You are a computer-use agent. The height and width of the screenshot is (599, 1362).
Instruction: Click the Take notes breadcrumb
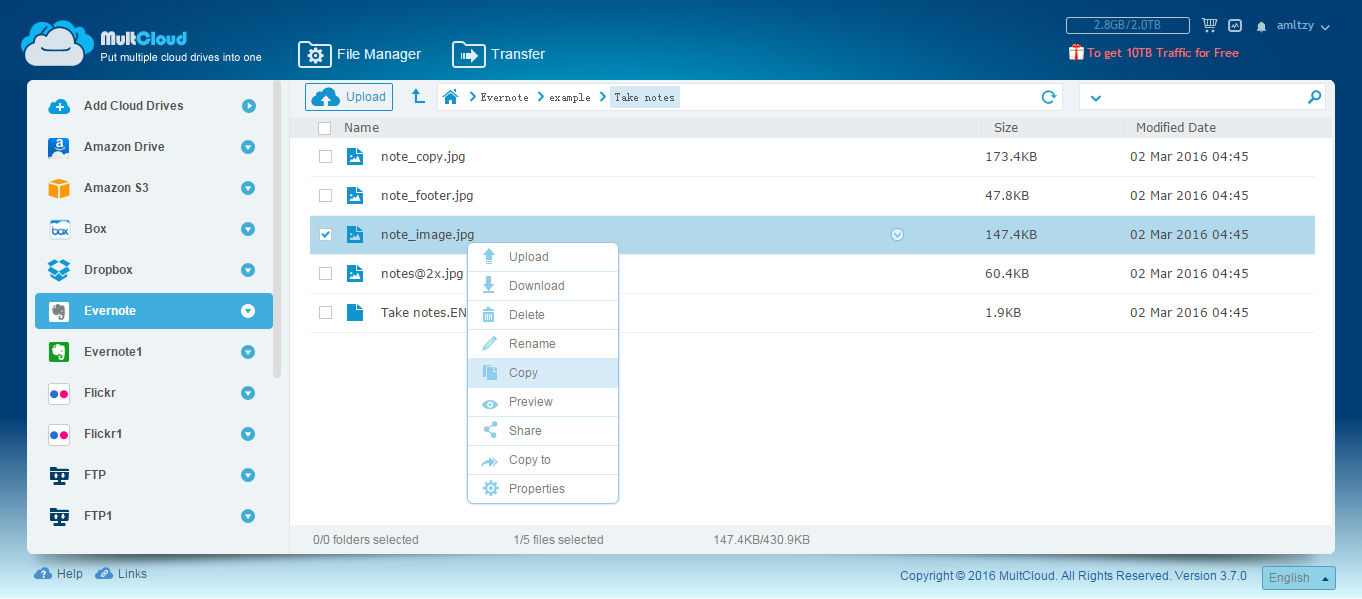coord(645,97)
